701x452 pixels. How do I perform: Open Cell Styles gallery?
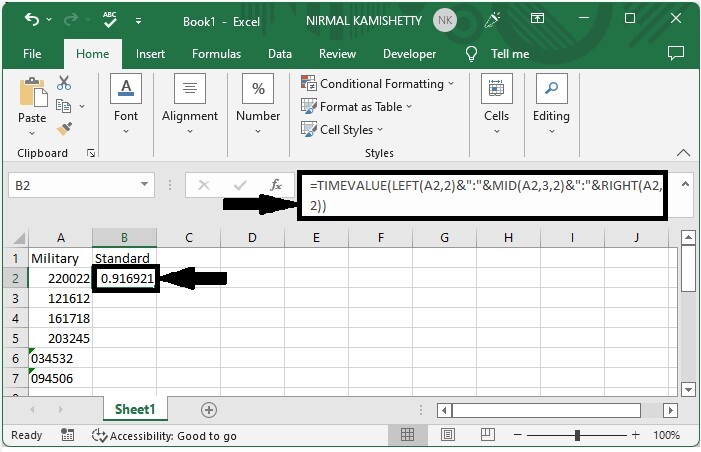tap(342, 130)
